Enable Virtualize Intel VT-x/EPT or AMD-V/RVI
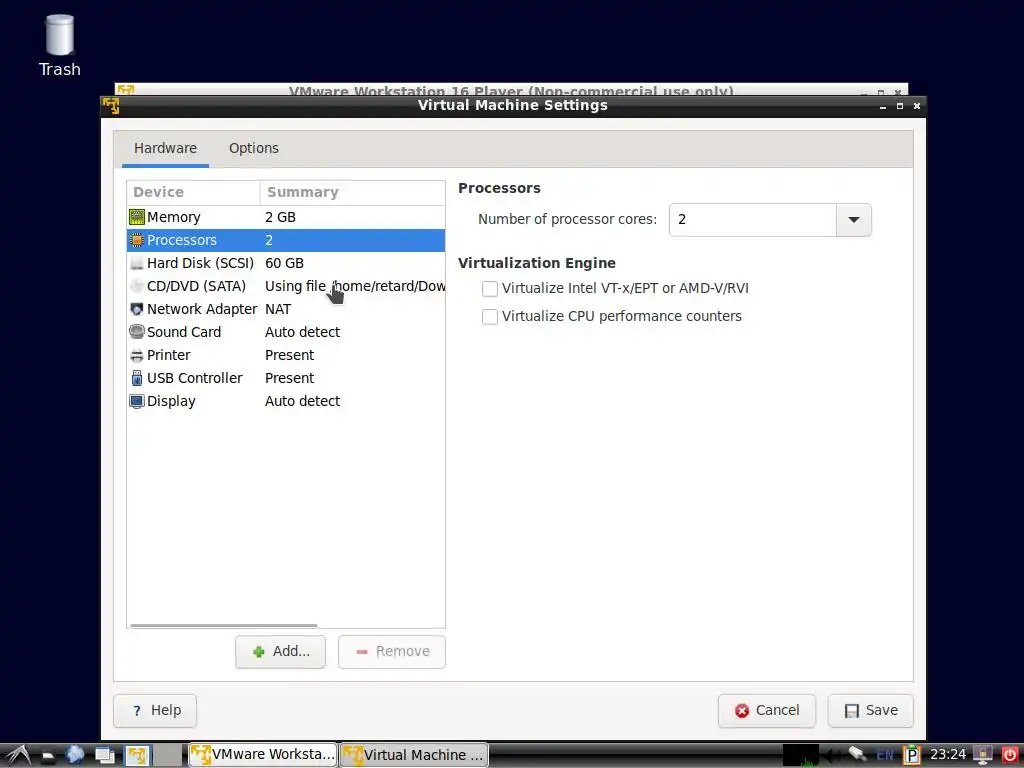1024x768 pixels. click(490, 289)
